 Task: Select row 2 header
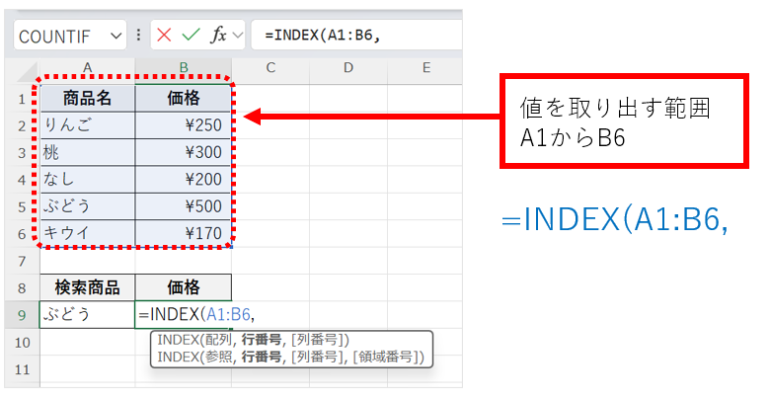(x=22, y=126)
